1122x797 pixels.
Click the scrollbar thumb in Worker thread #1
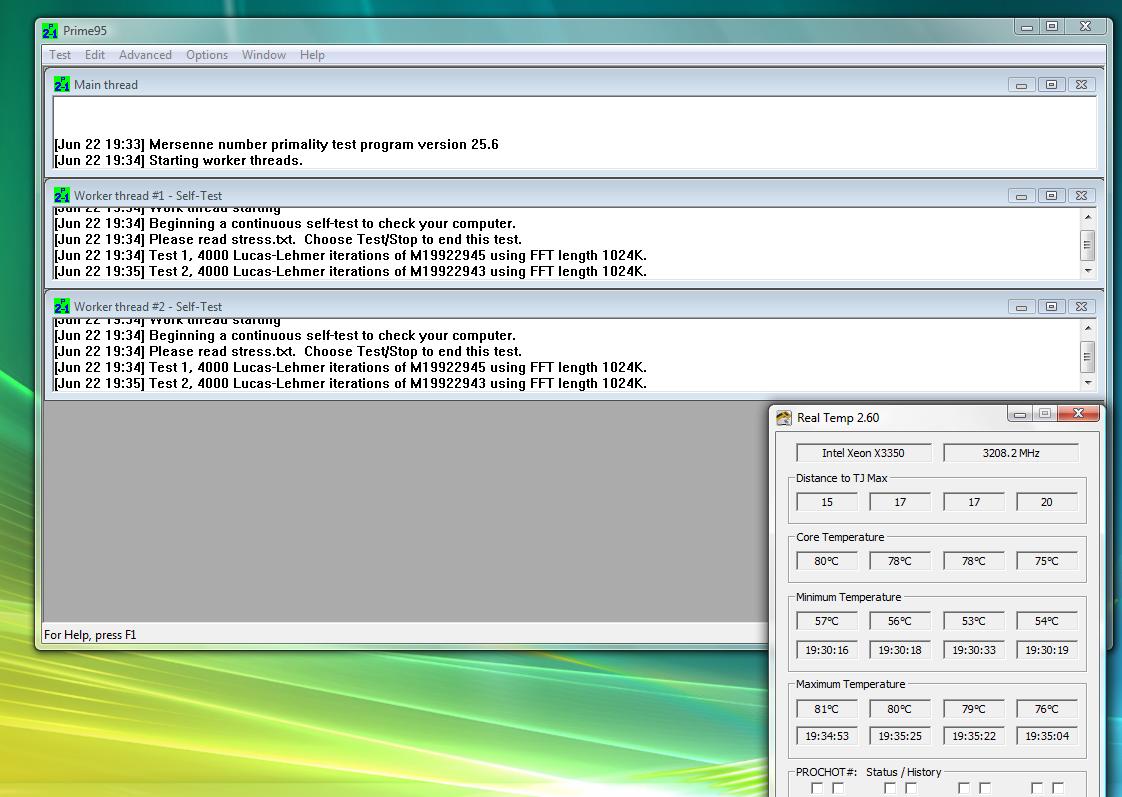point(1088,245)
